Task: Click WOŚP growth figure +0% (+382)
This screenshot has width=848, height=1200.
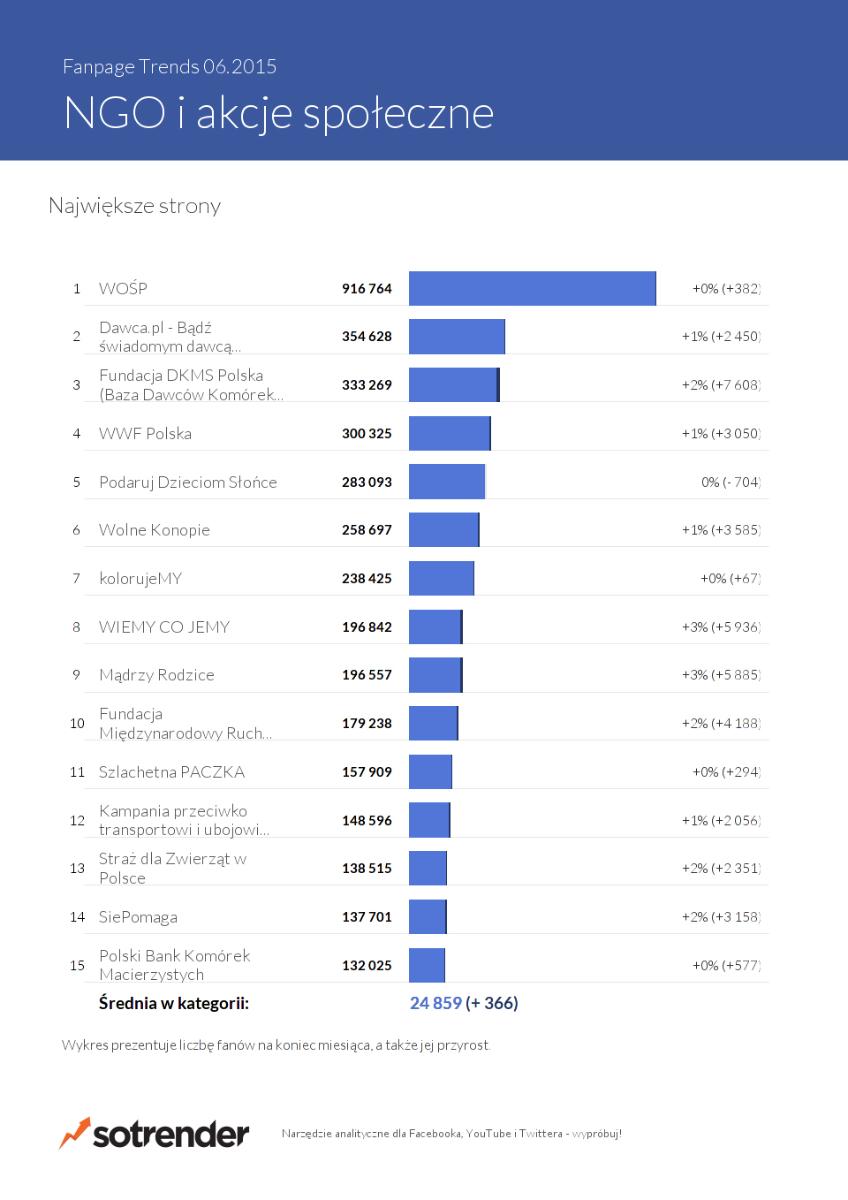Action: click(727, 289)
